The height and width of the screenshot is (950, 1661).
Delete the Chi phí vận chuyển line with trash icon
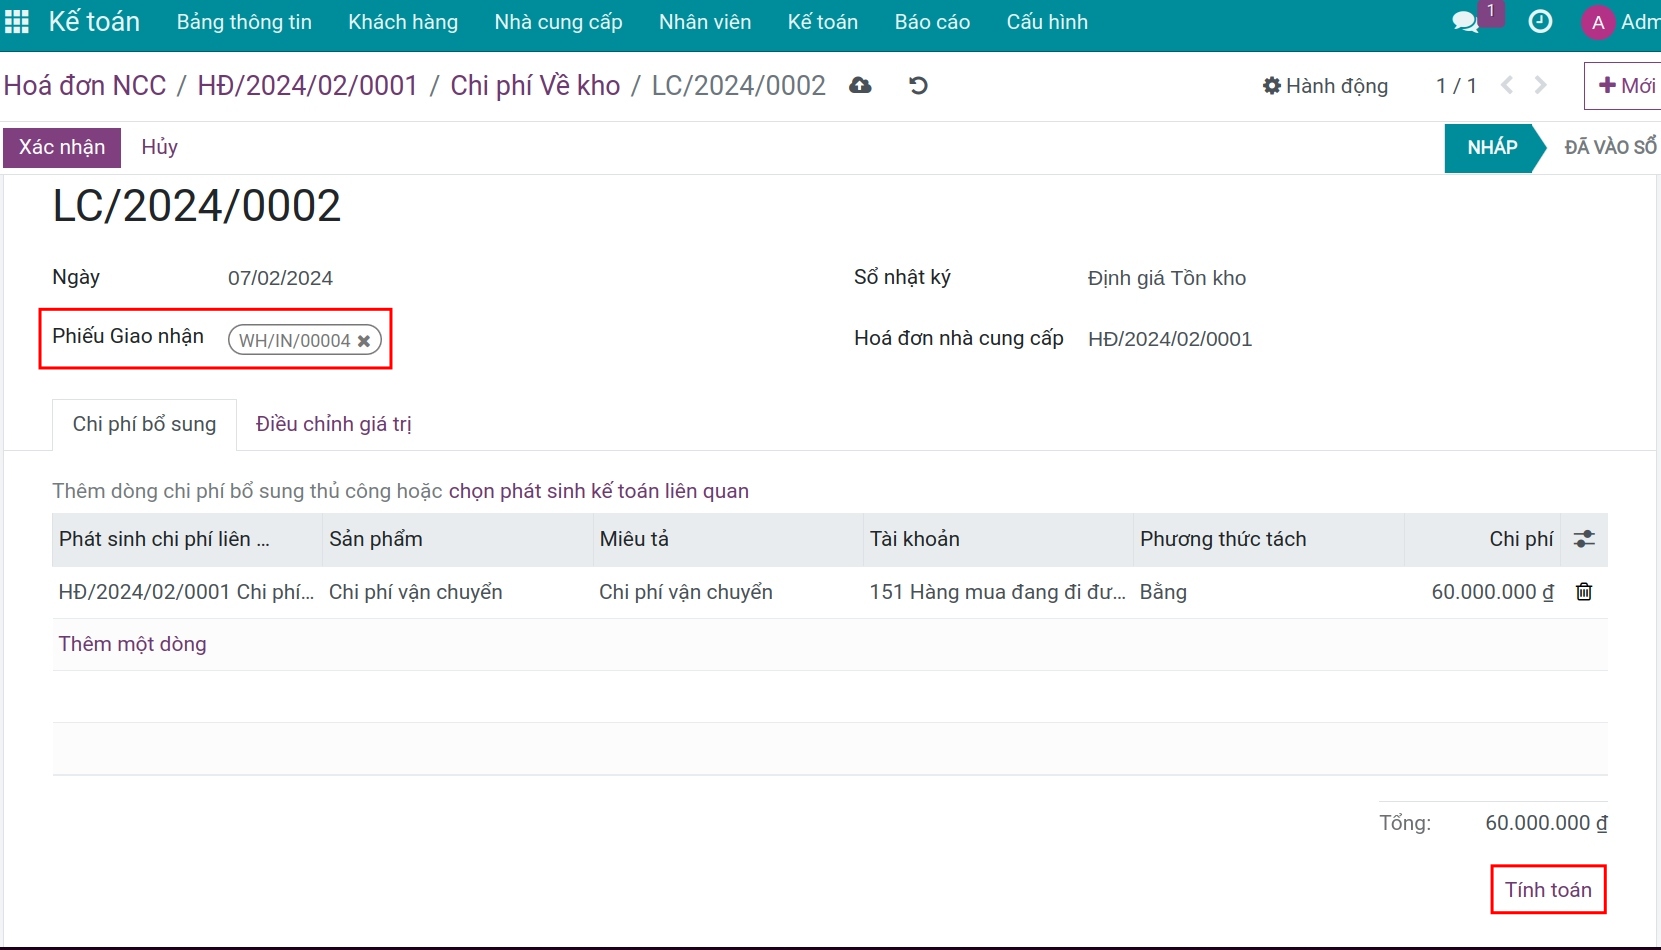[1584, 591]
